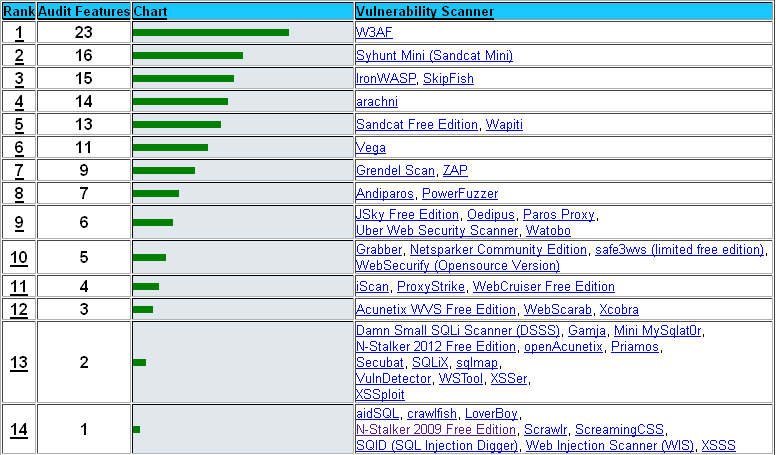Open the XSSer link
The height and width of the screenshot is (455, 776).
pyautogui.click(x=509, y=379)
